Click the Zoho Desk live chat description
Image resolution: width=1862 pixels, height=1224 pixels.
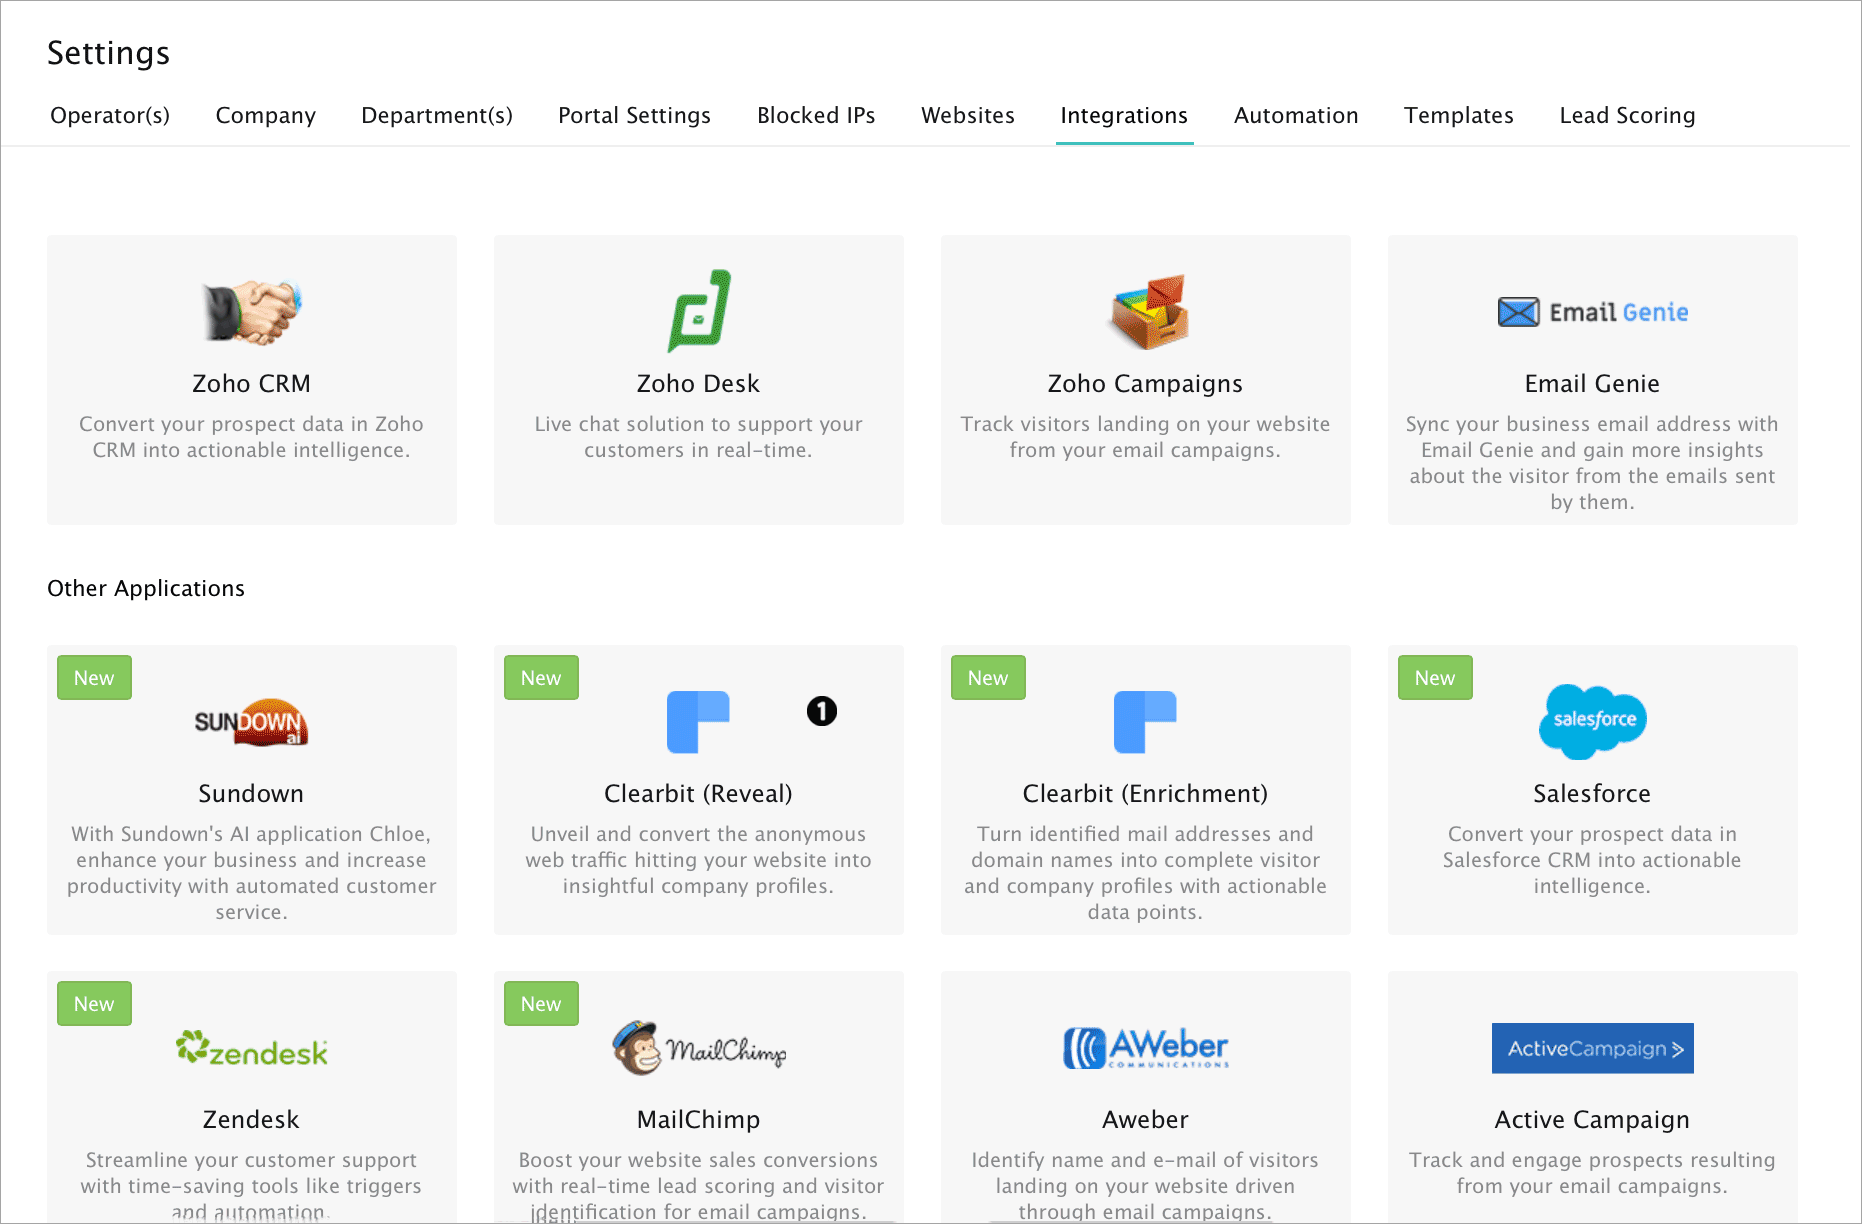point(699,437)
